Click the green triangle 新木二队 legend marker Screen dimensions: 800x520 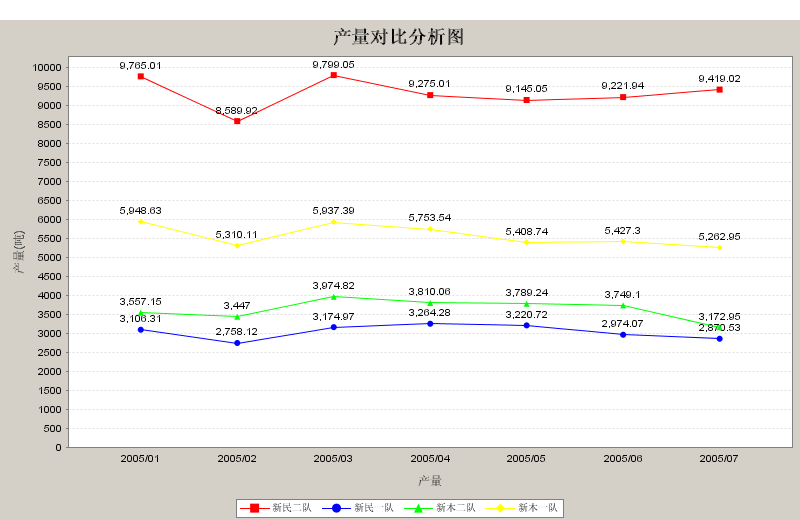(x=418, y=508)
